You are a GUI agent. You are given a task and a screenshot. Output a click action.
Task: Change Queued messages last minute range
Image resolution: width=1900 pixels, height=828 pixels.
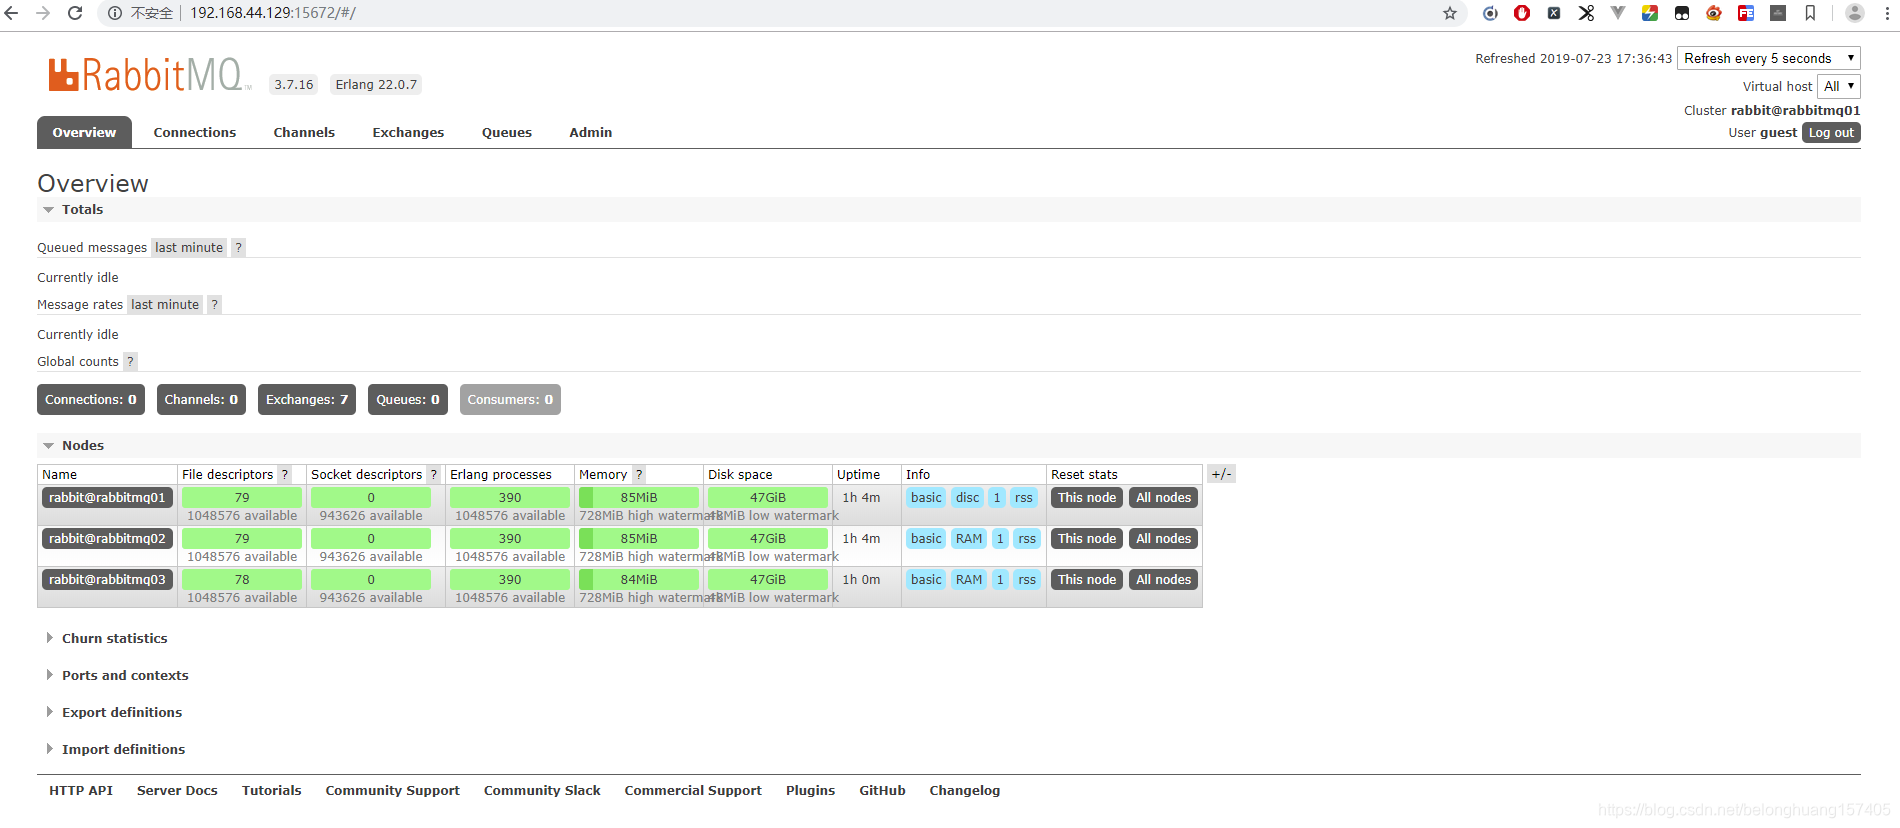[x=189, y=248]
